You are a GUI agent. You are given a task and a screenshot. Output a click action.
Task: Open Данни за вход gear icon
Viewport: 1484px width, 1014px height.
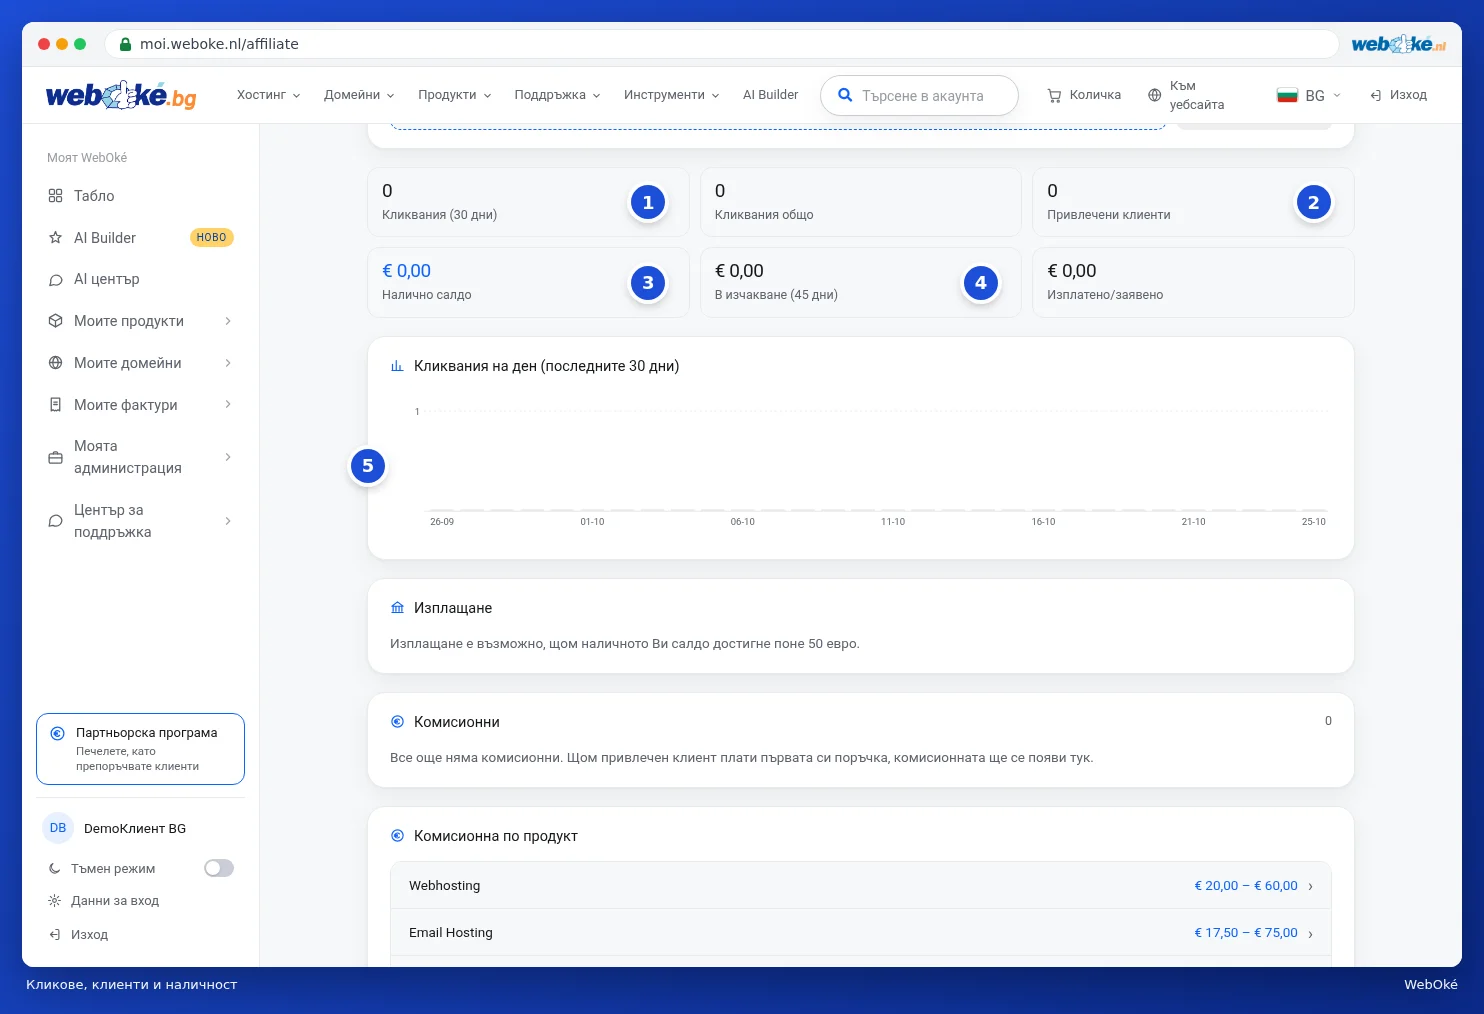pyautogui.click(x=54, y=901)
